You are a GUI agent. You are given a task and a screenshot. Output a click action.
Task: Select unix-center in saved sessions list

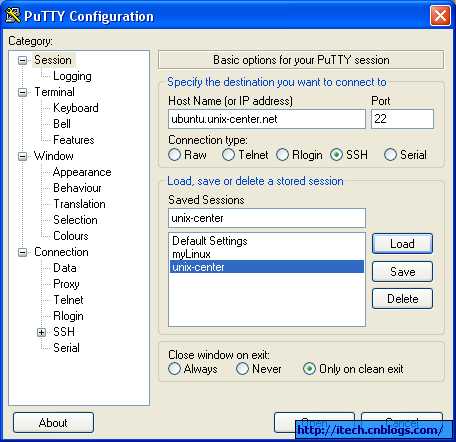click(267, 267)
